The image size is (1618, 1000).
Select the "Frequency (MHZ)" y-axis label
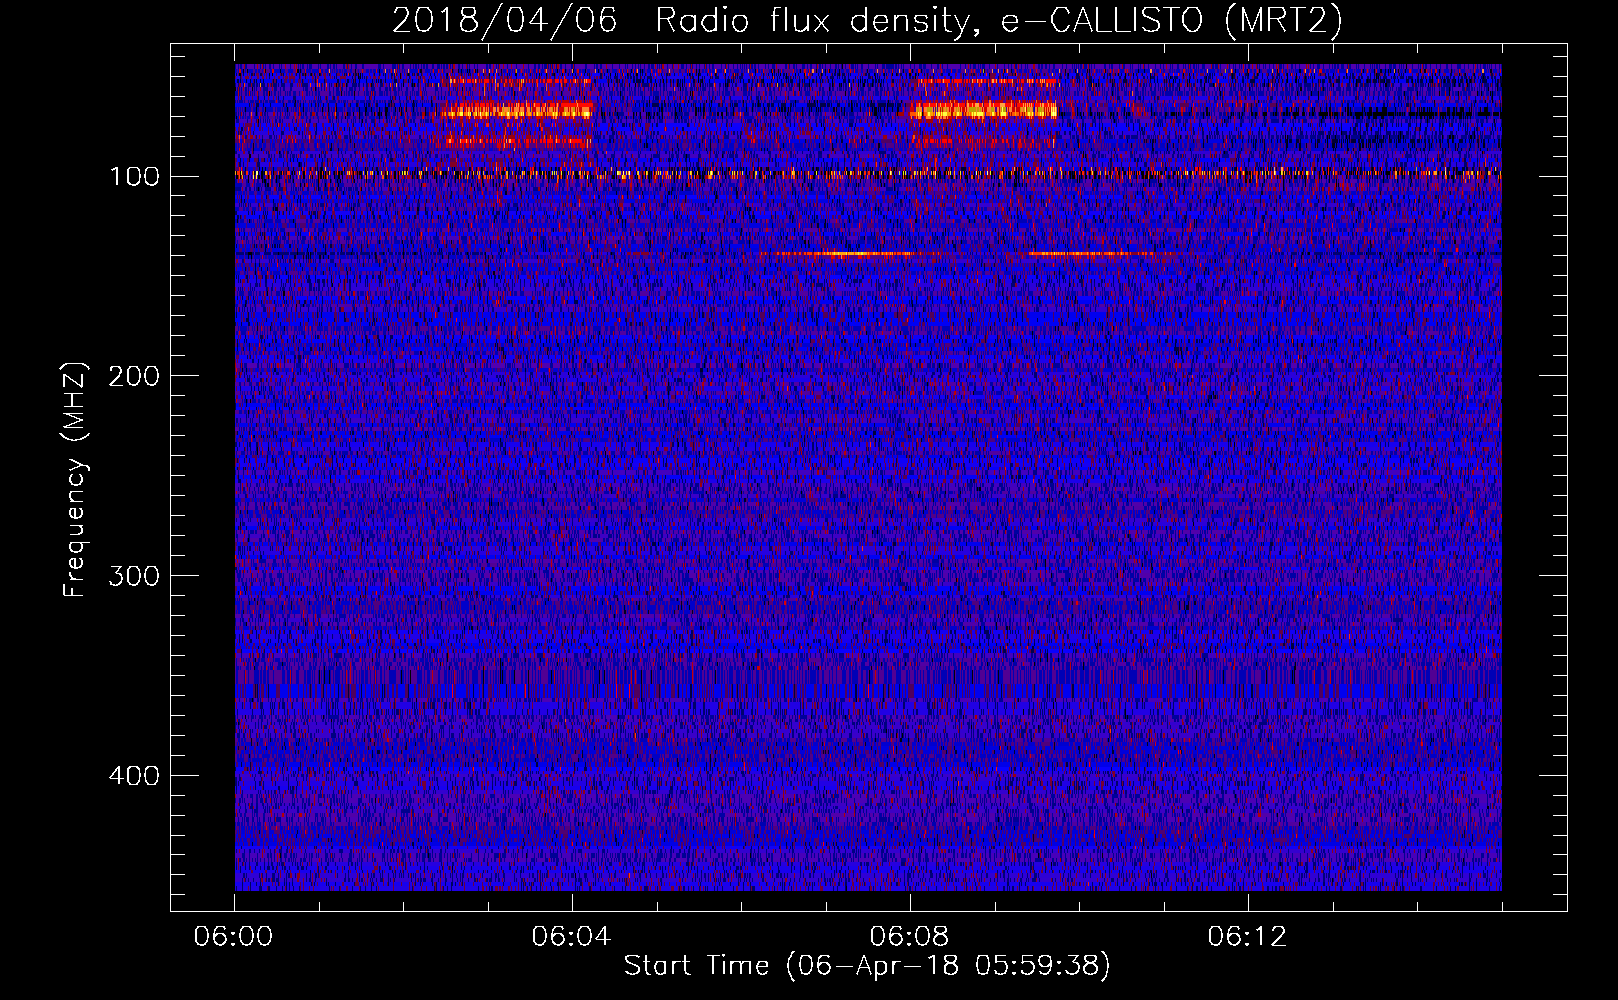click(75, 480)
